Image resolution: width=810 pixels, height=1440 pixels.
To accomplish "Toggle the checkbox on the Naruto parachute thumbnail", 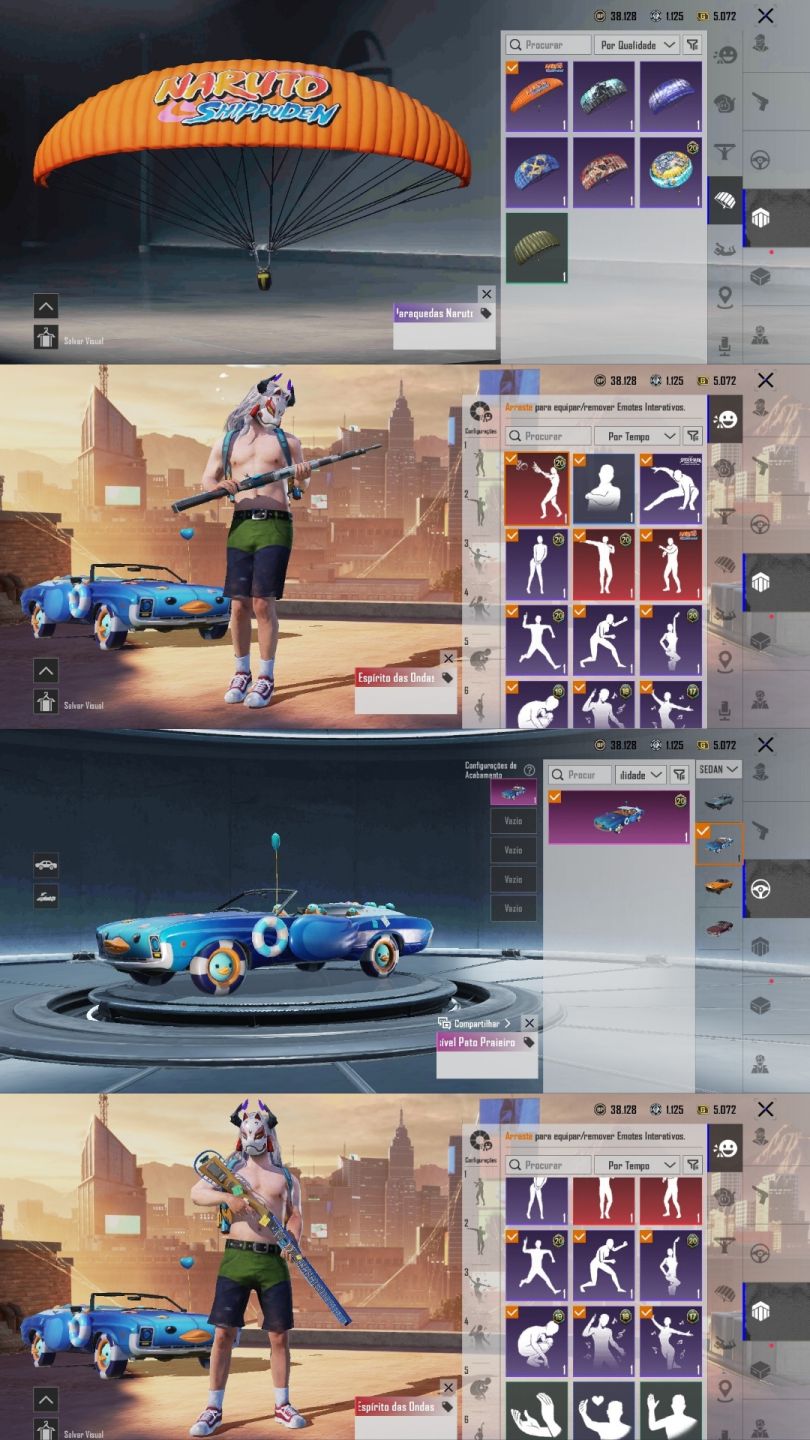I will click(512, 68).
